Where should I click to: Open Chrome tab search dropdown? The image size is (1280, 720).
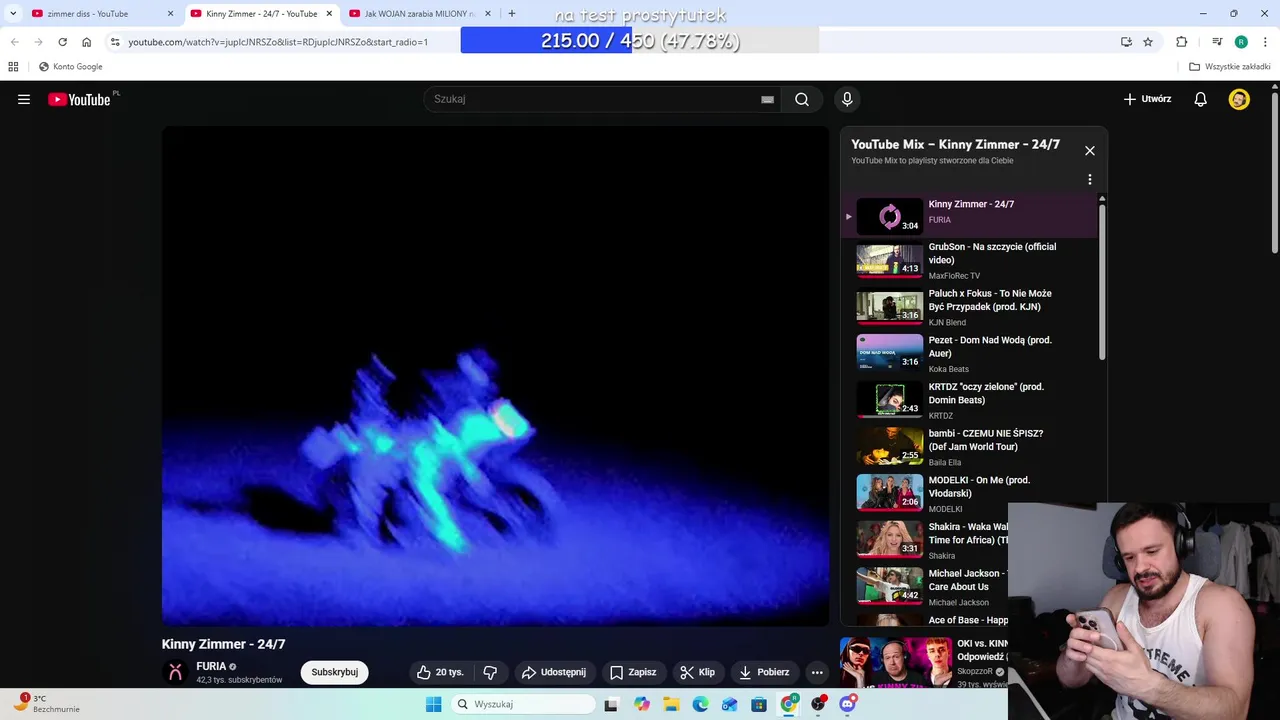[x=13, y=14]
